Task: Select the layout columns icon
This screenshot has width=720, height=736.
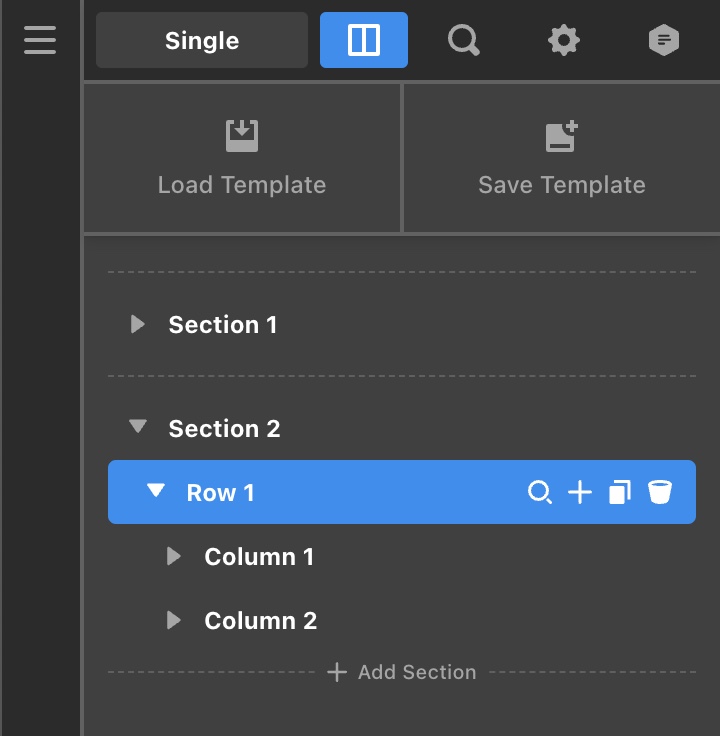Action: [364, 40]
